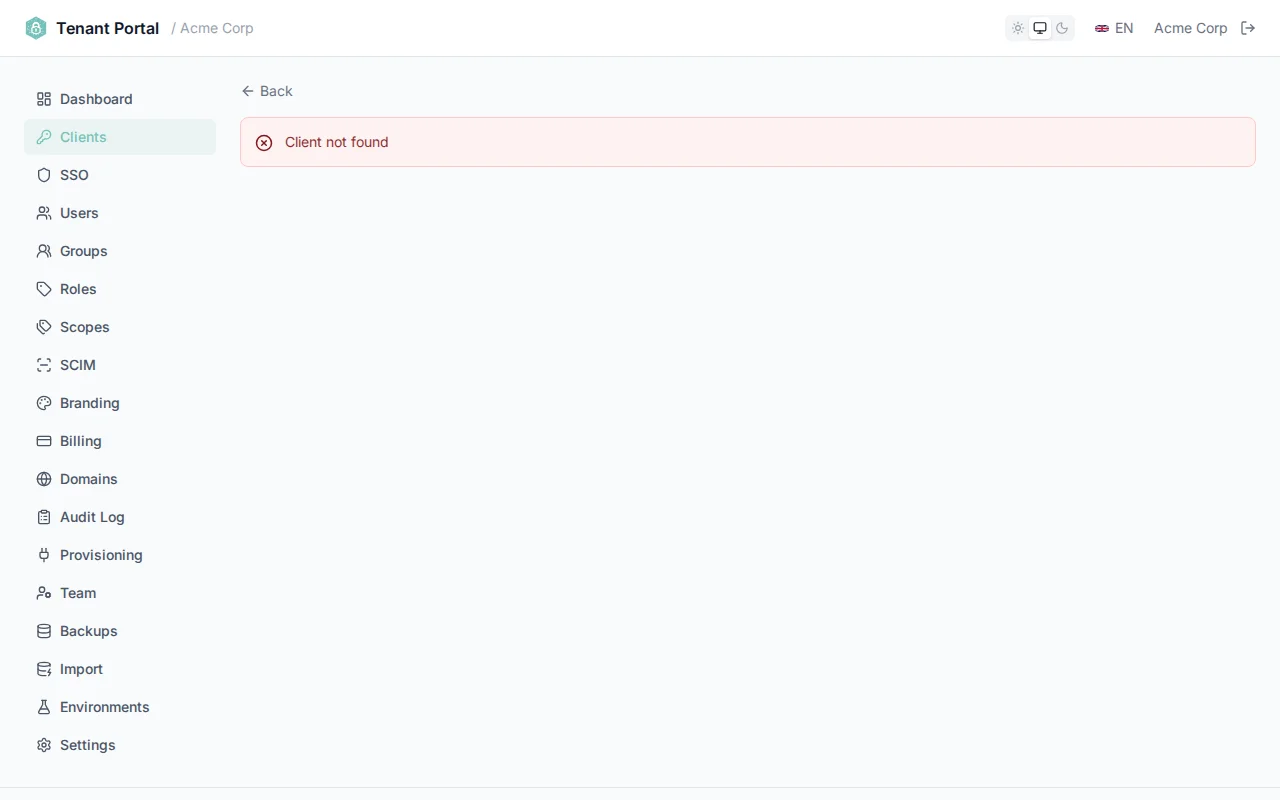The image size is (1280, 800).
Task: Navigate to Users page
Action: [120, 213]
